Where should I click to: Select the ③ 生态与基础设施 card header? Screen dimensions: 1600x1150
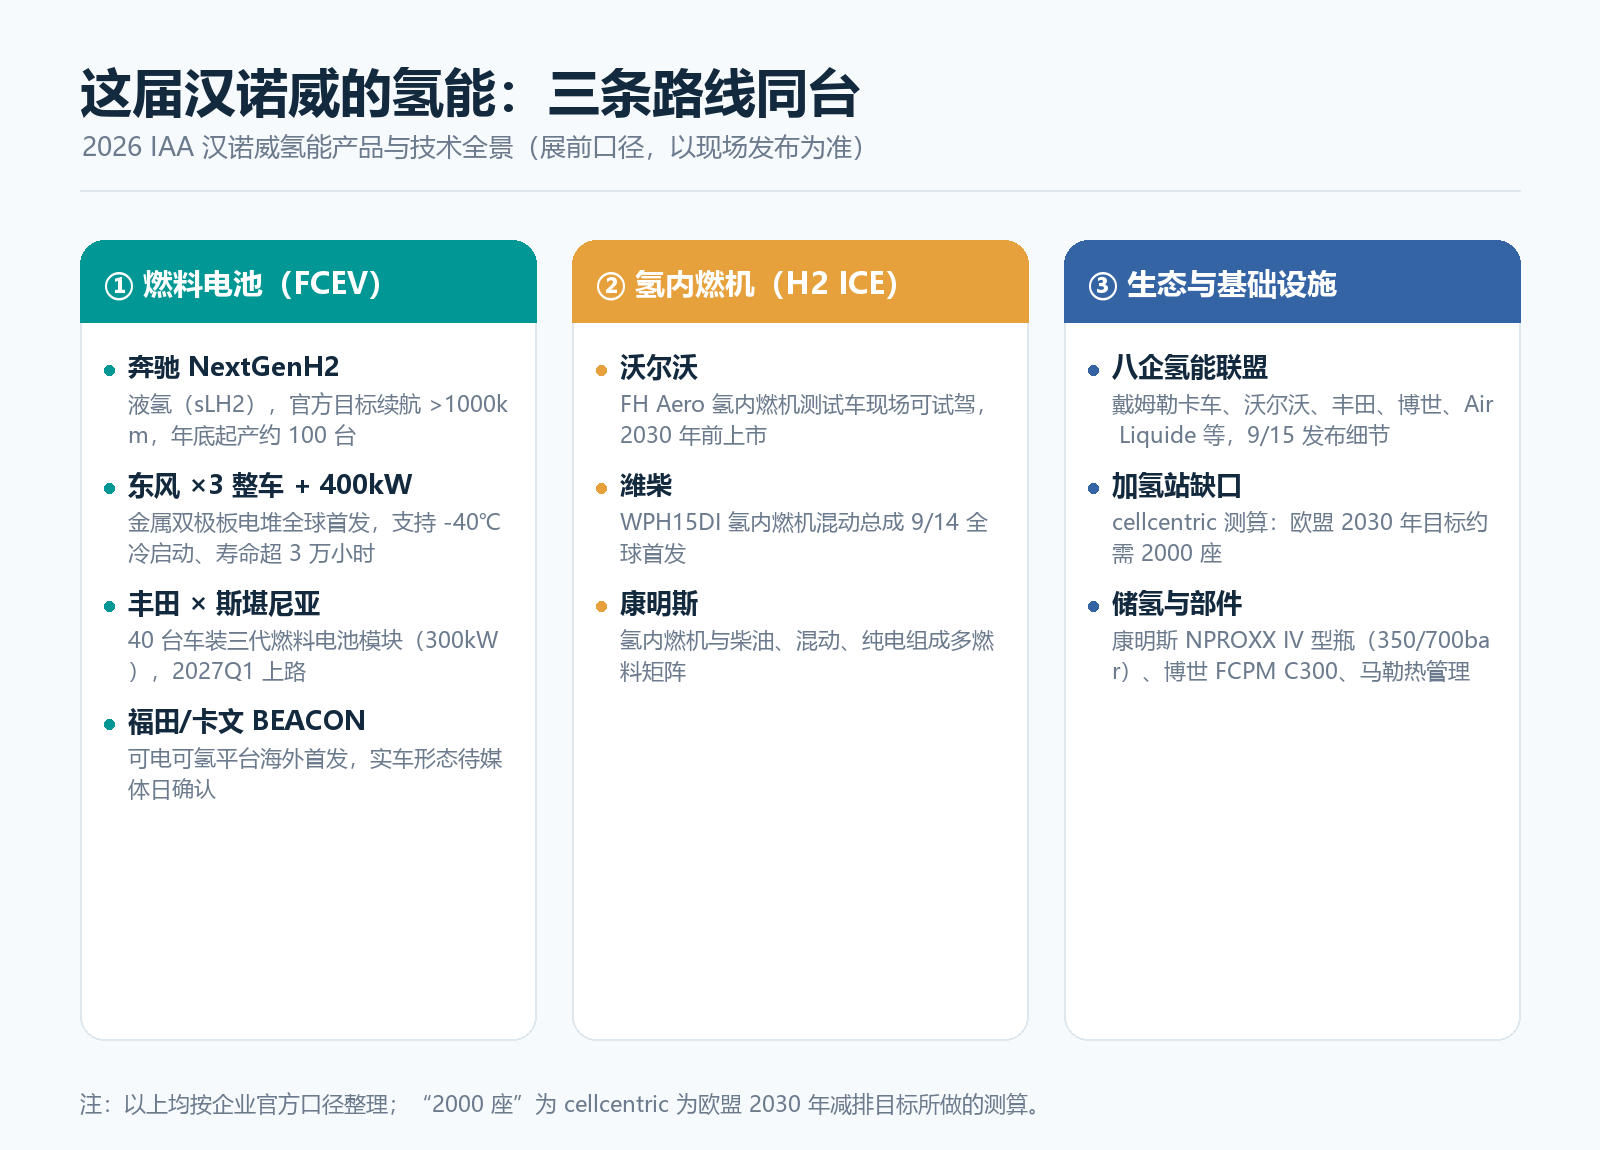(x=1292, y=282)
